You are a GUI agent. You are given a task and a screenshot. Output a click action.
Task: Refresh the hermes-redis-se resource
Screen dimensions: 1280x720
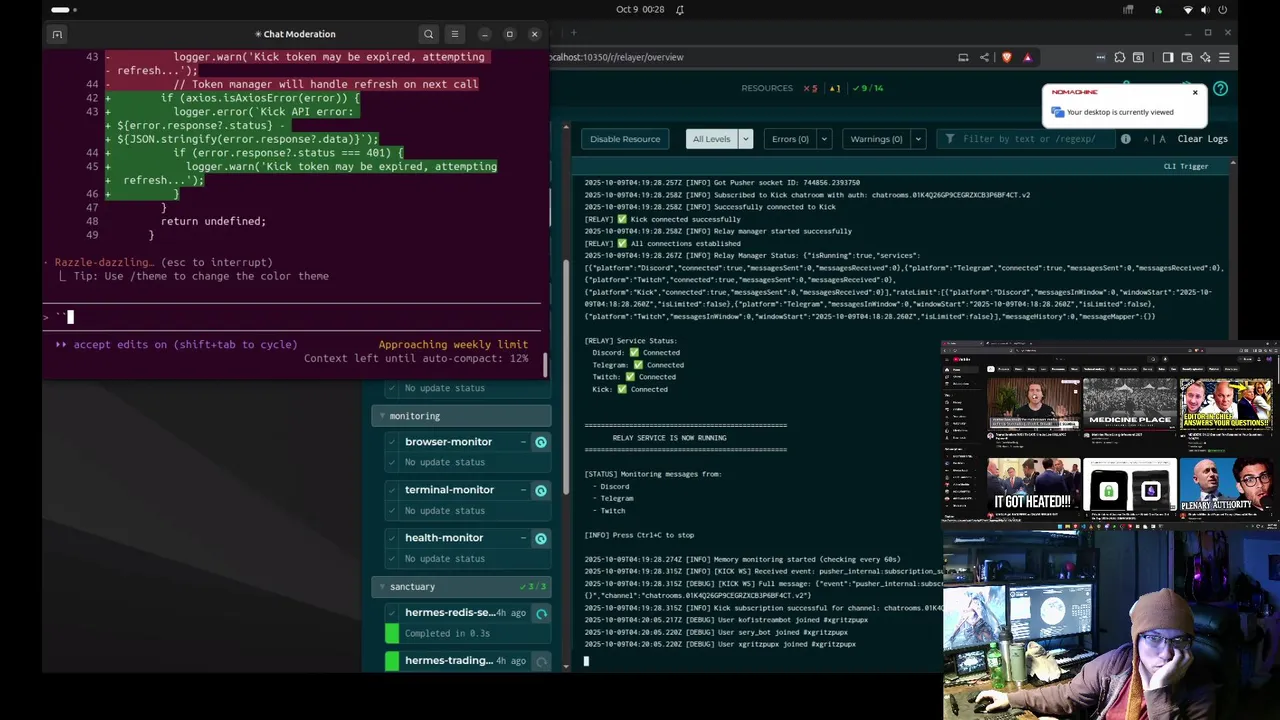[541, 613]
